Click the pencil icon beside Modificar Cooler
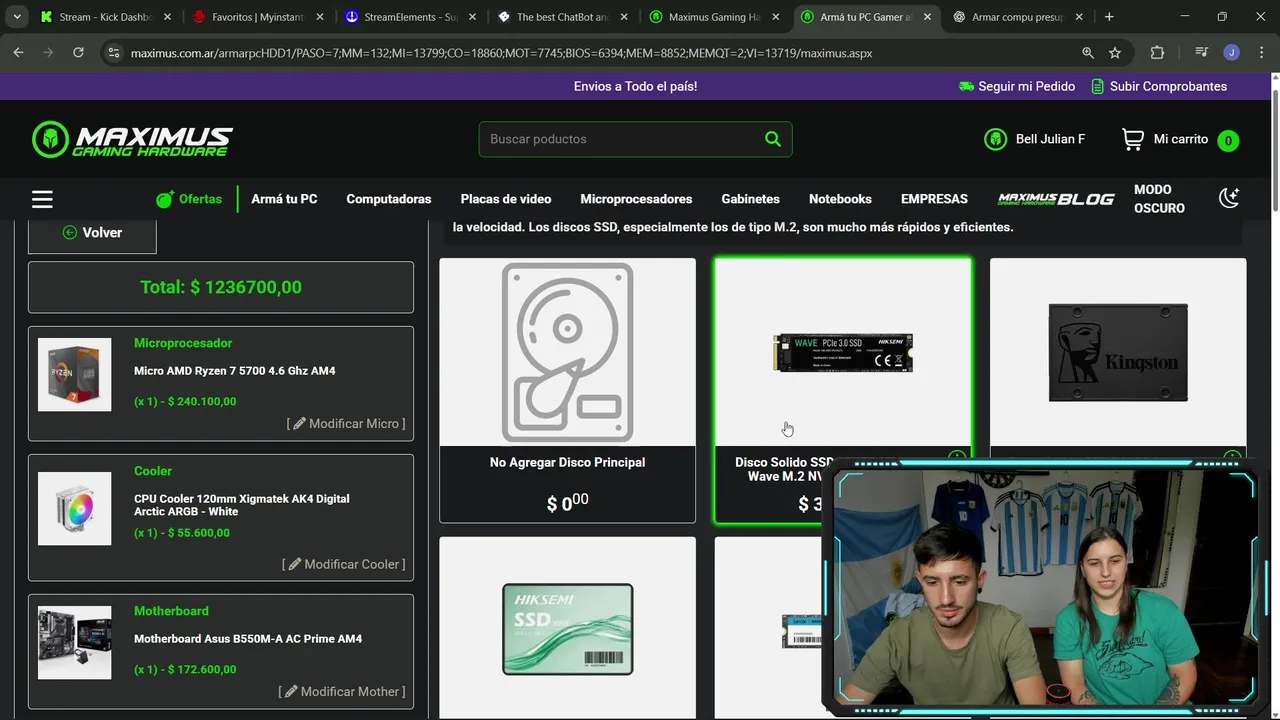 coord(295,564)
